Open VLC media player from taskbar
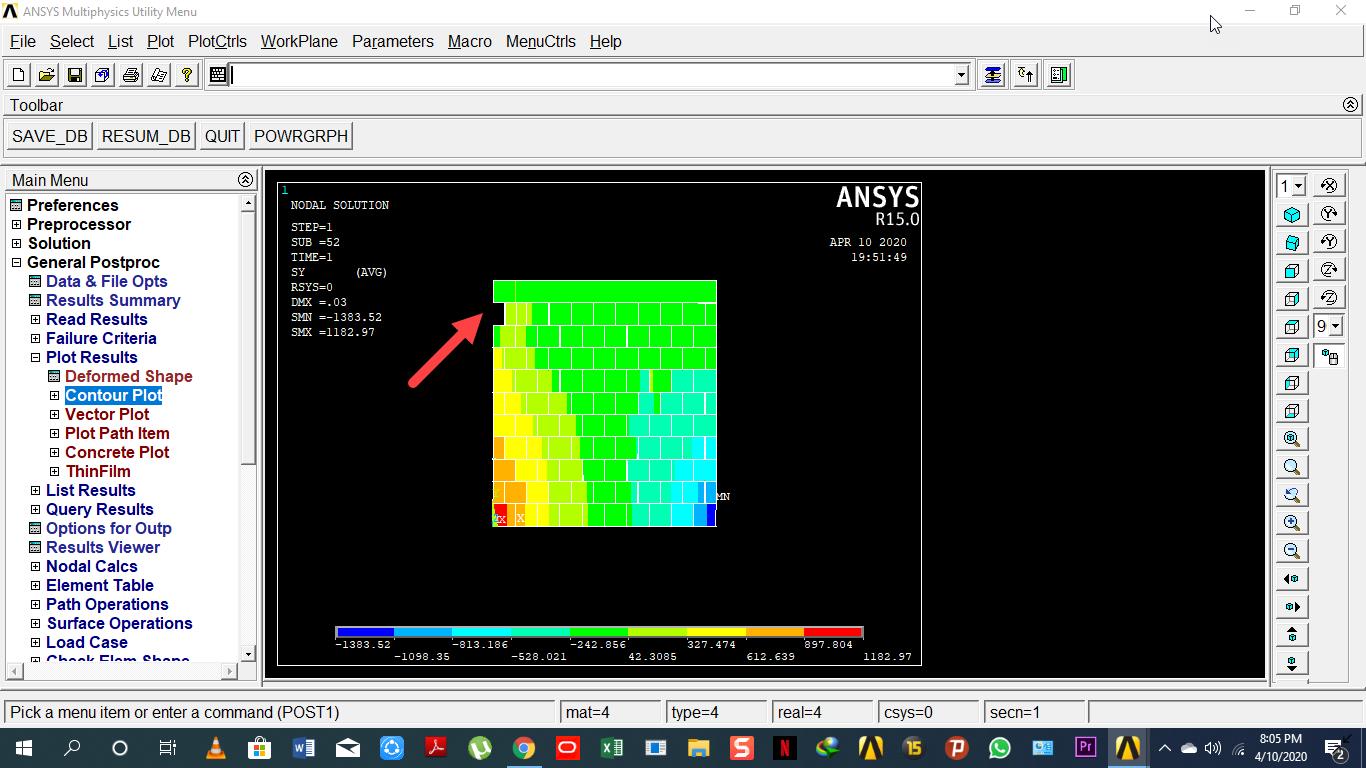 (215, 748)
